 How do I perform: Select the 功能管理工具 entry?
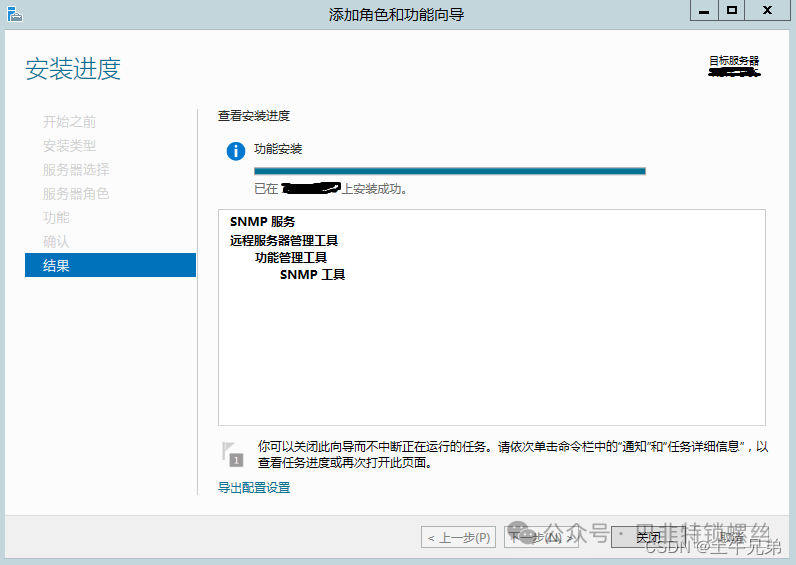[291, 257]
